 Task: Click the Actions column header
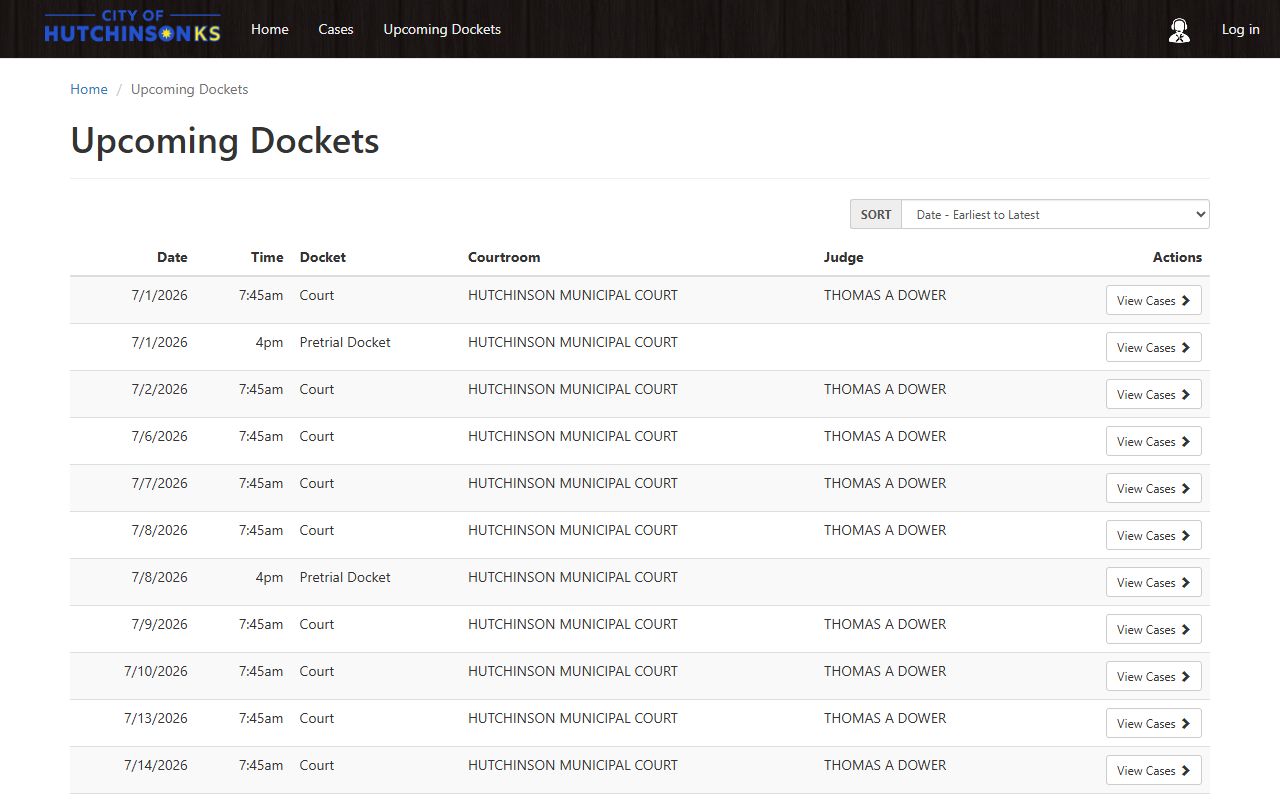(x=1177, y=257)
